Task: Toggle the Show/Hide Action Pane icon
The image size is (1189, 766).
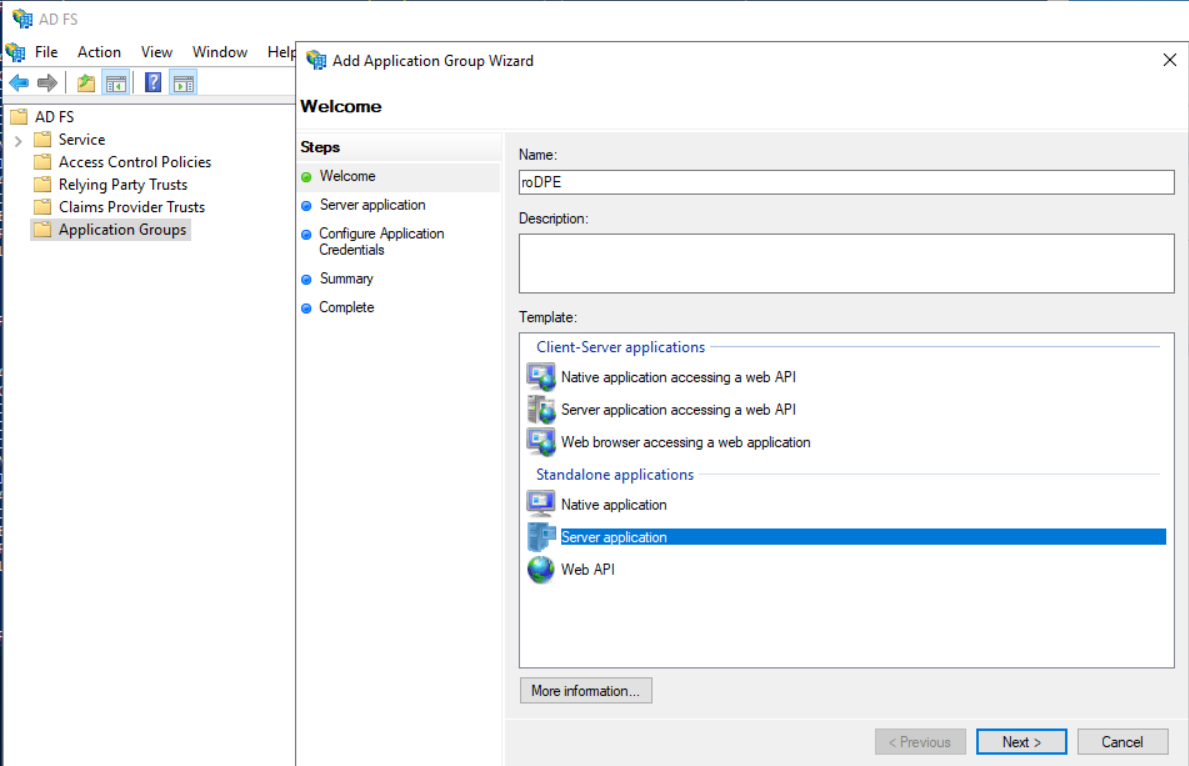Action: point(183,82)
